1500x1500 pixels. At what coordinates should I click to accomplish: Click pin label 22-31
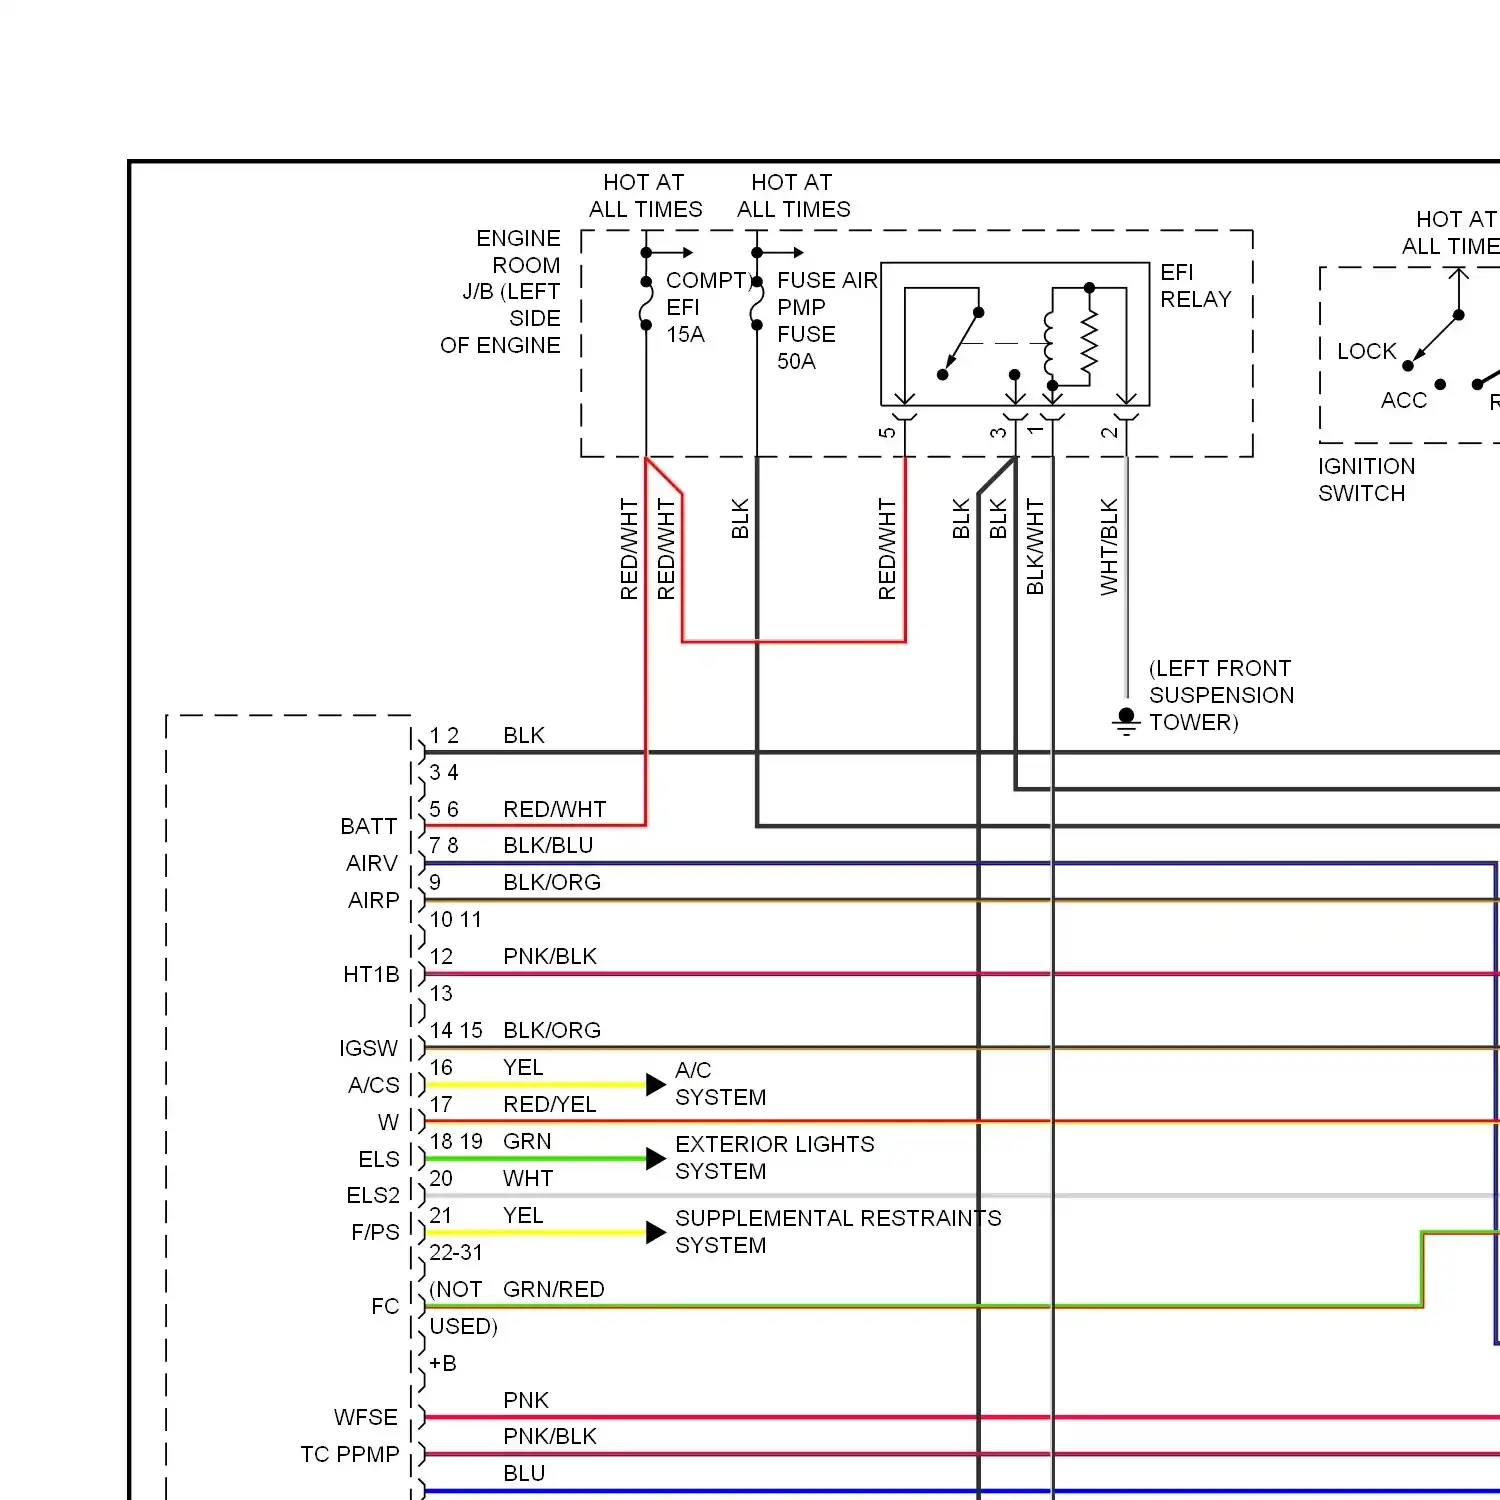(456, 1252)
